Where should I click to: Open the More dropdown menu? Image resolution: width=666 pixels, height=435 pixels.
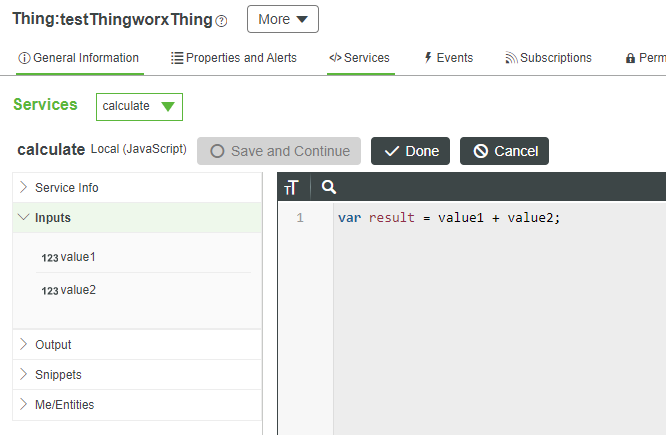coord(283,19)
